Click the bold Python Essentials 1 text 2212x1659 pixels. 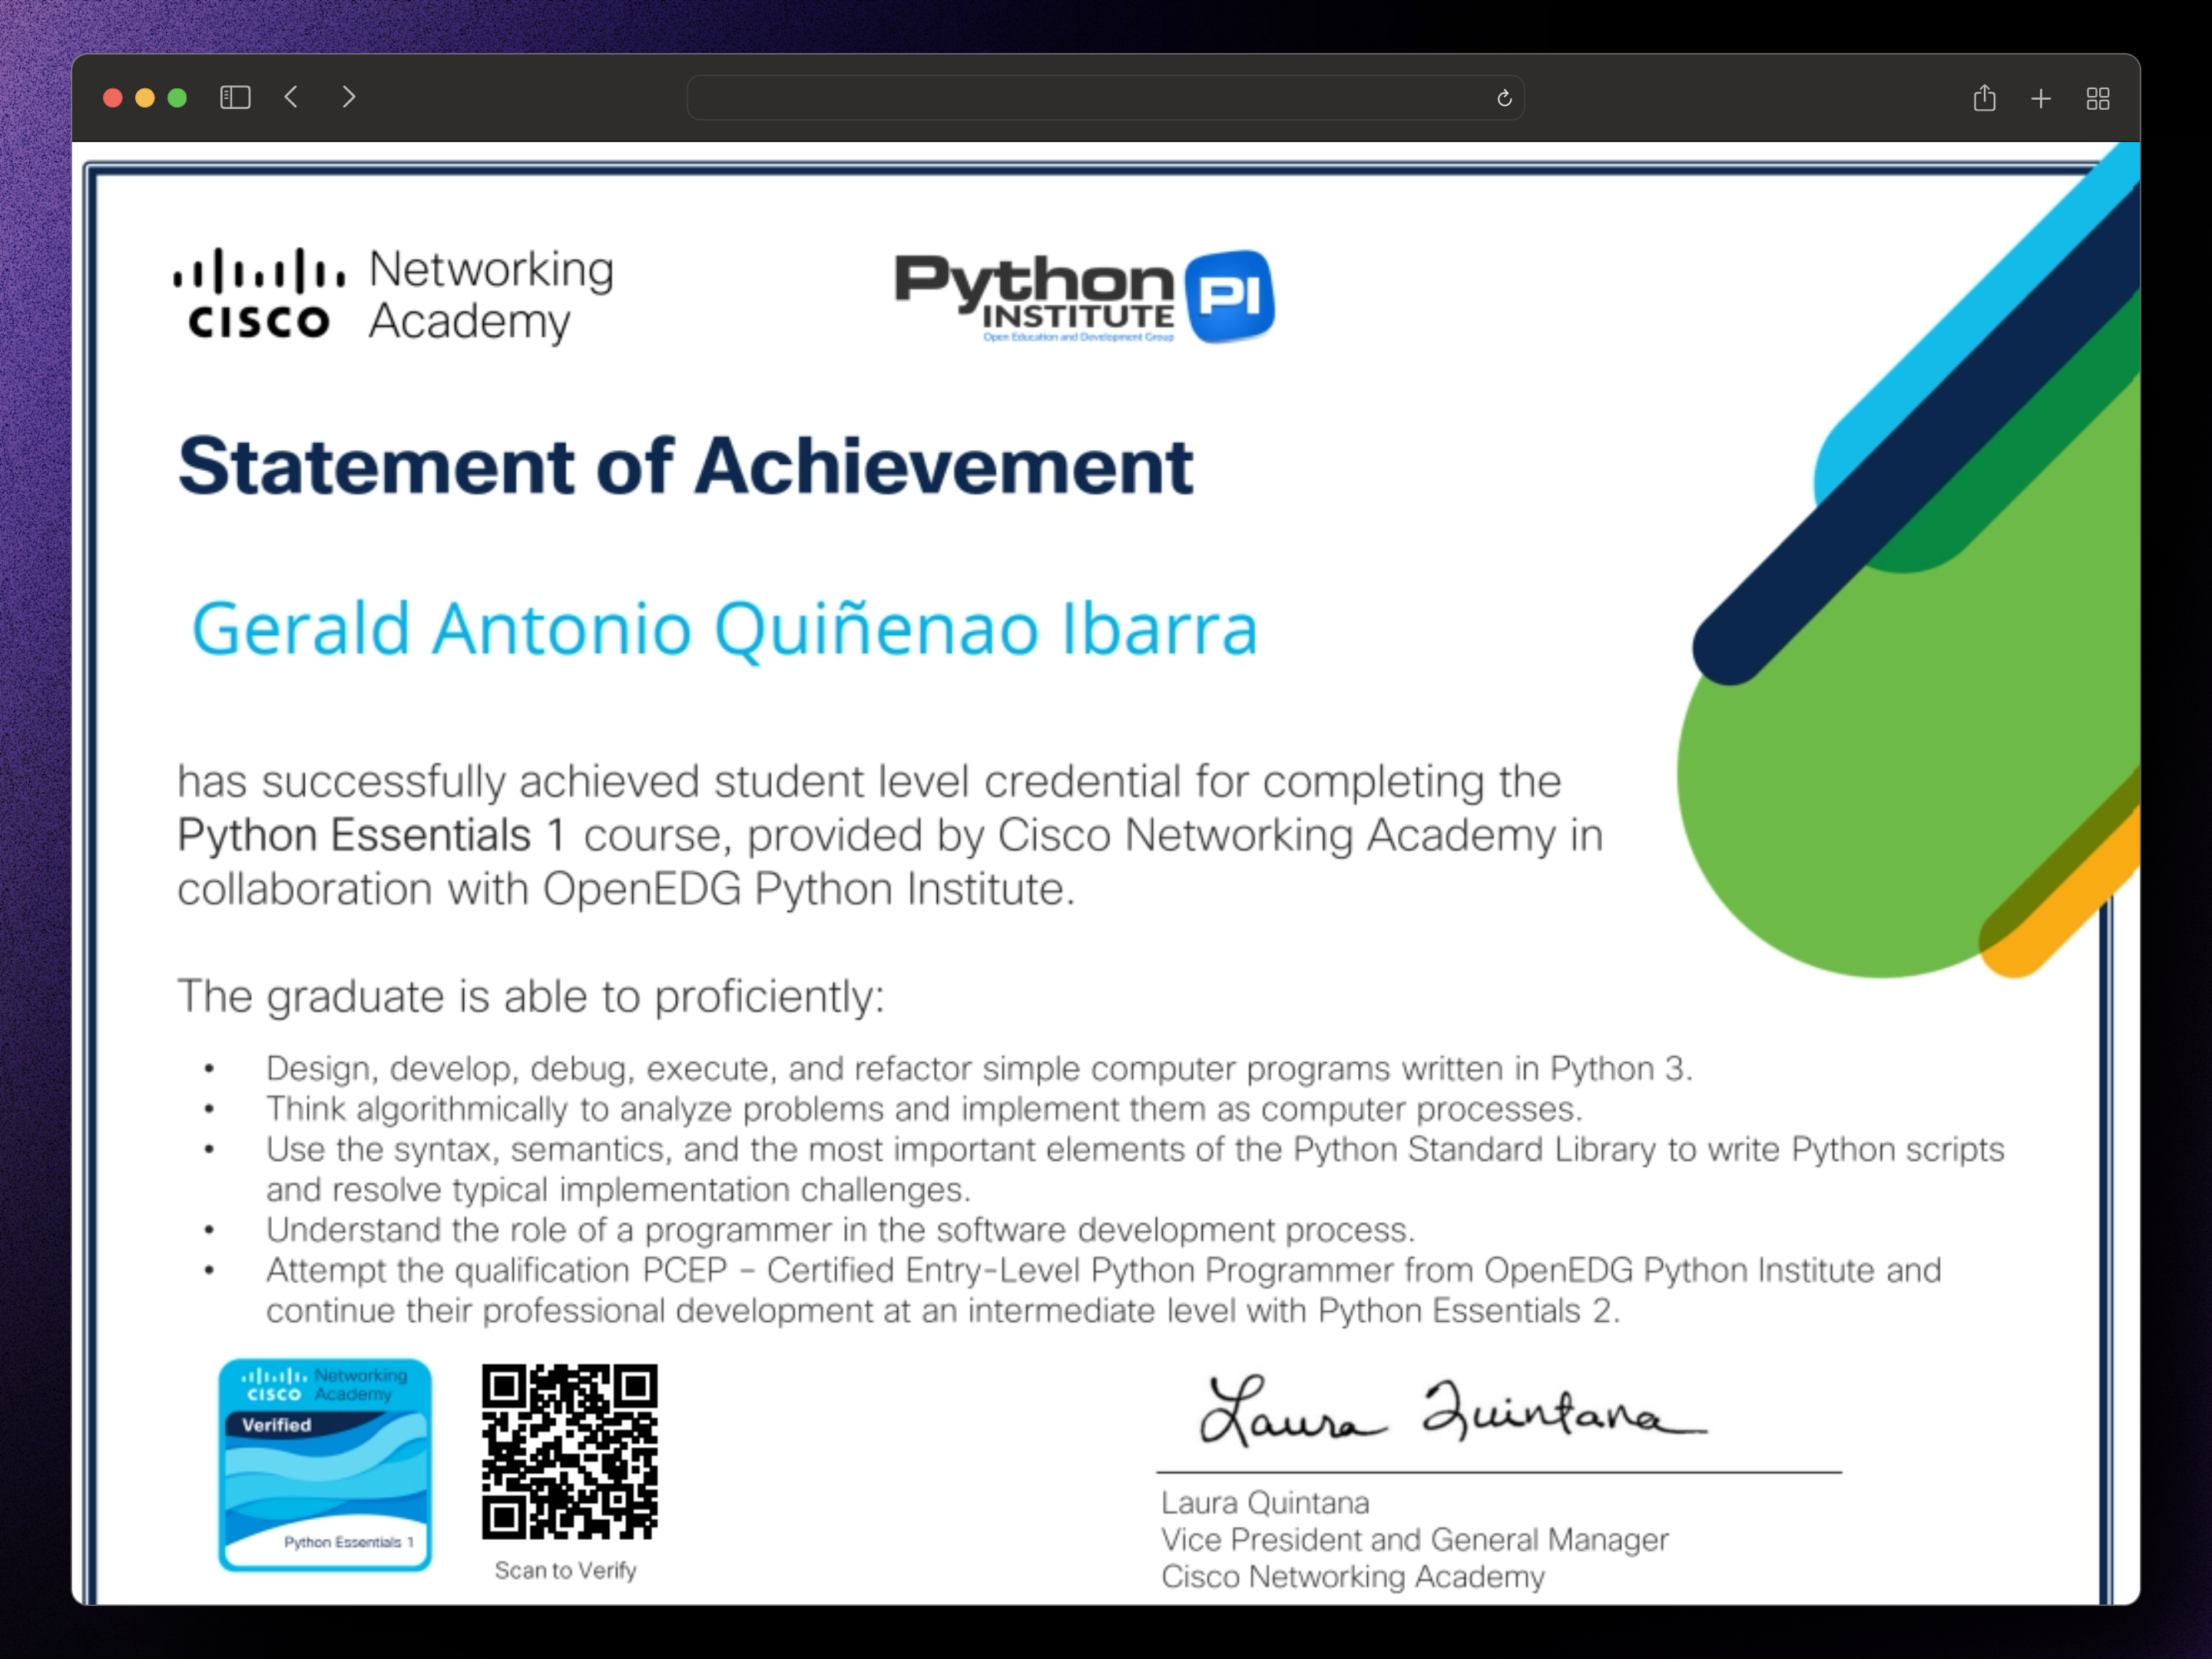coord(371,835)
